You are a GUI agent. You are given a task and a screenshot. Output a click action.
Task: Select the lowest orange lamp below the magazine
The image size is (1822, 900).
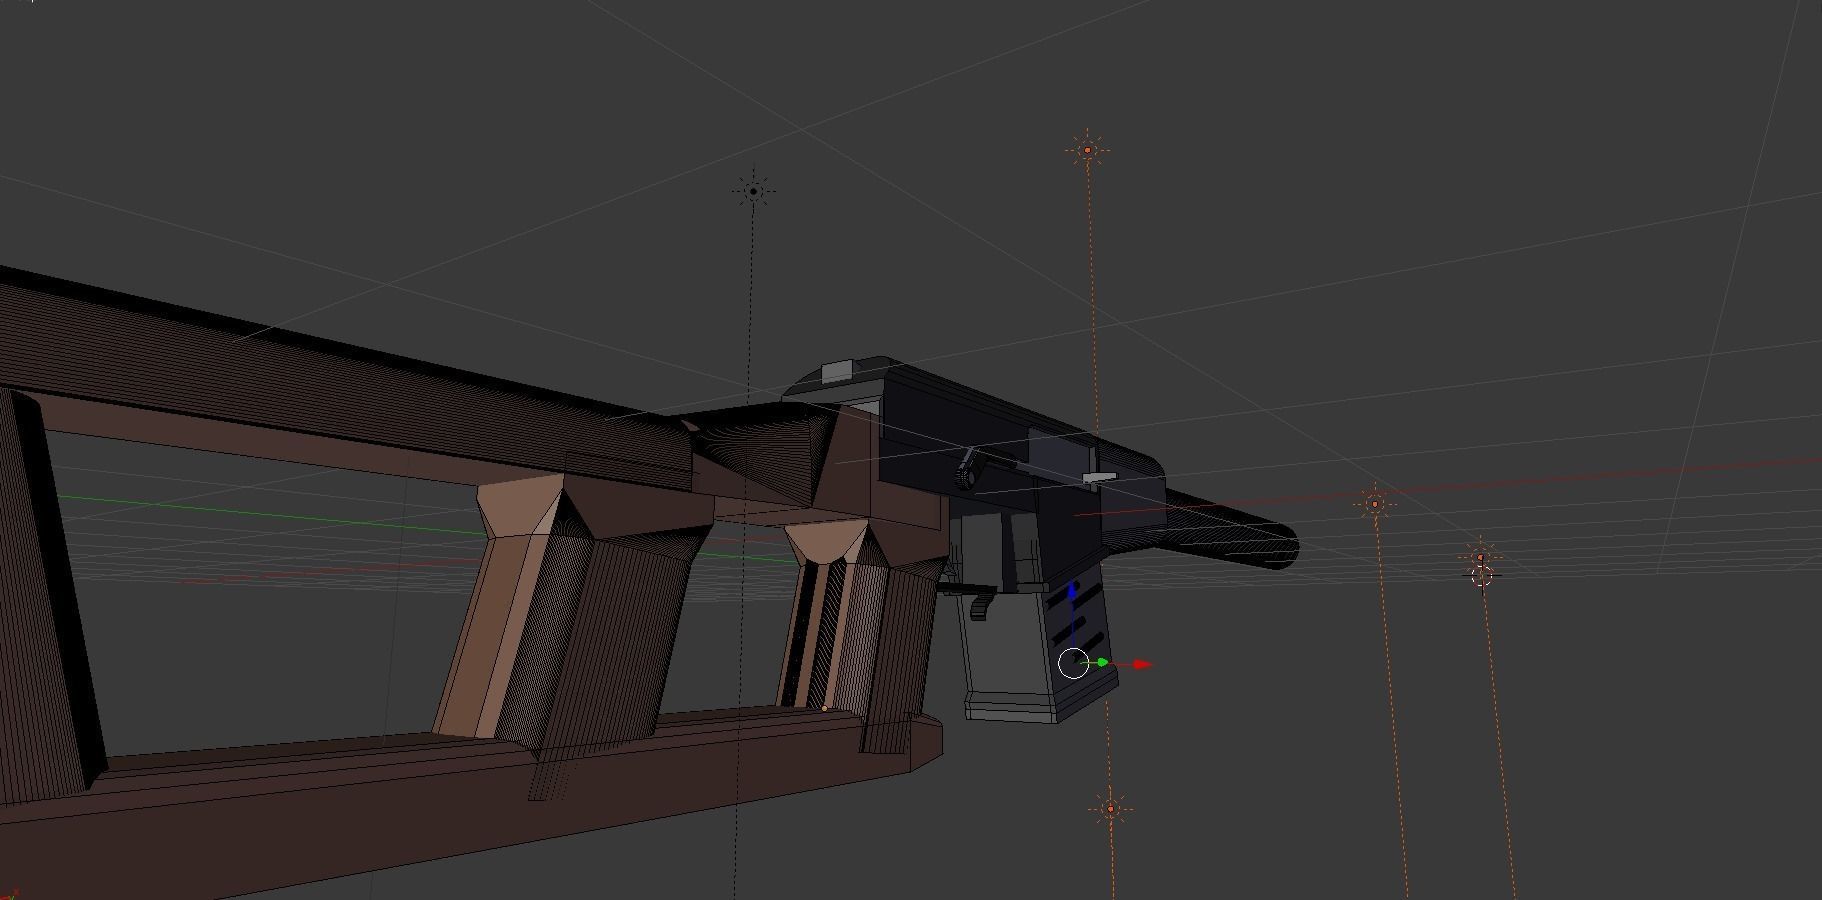click(1110, 809)
